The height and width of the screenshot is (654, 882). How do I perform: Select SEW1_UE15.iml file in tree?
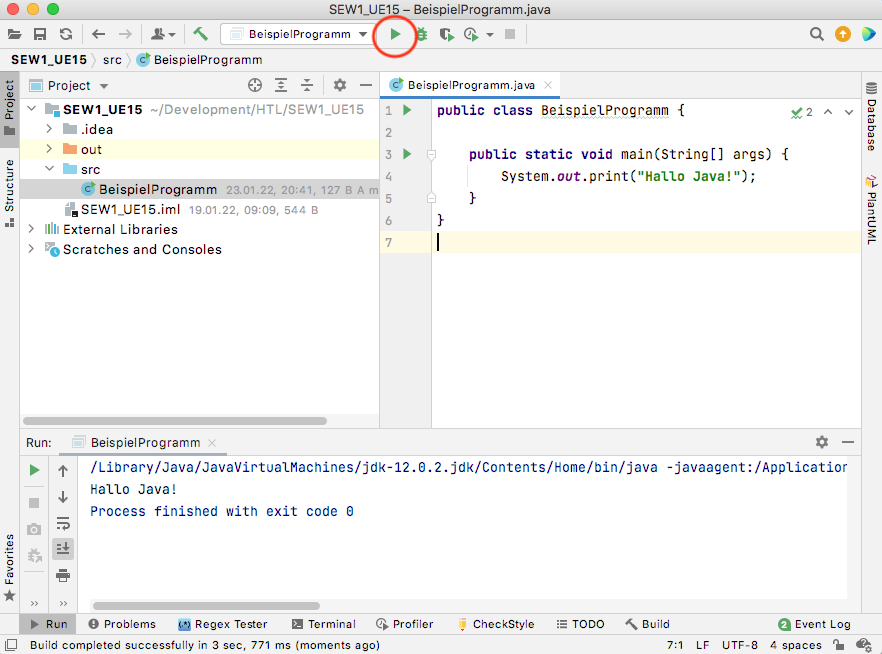pyautogui.click(x=200, y=210)
